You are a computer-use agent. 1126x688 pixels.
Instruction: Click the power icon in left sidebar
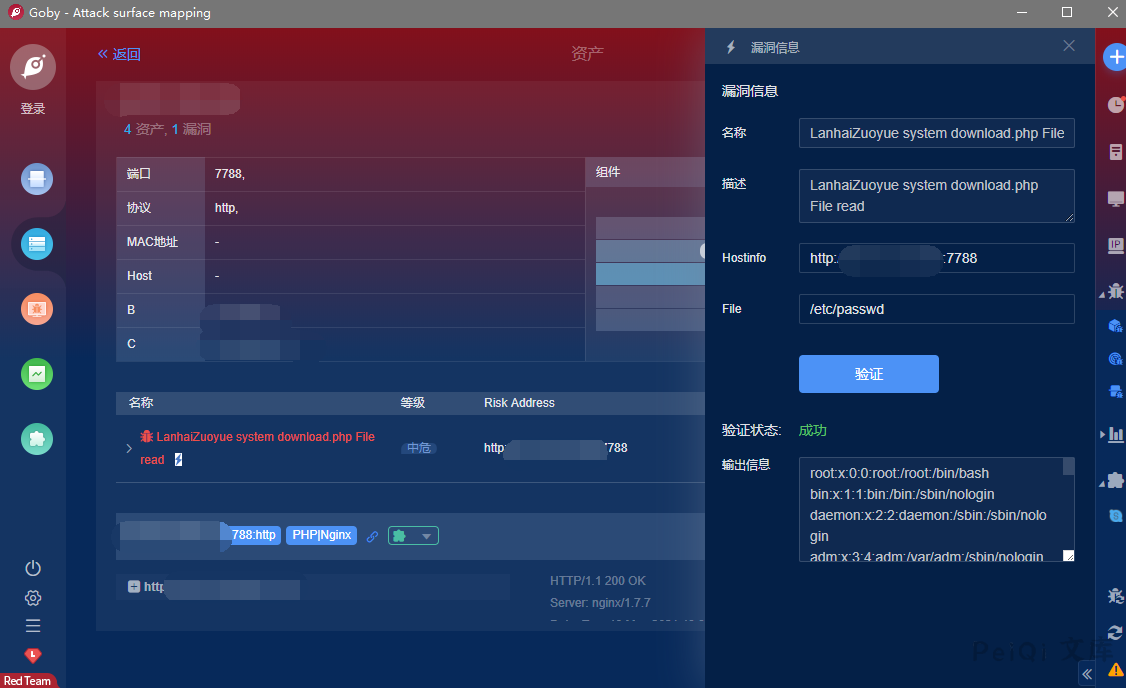(33, 568)
